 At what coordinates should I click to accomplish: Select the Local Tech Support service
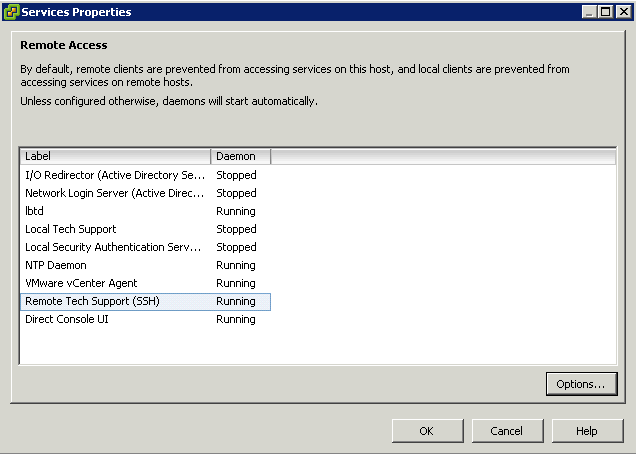click(x=145, y=229)
